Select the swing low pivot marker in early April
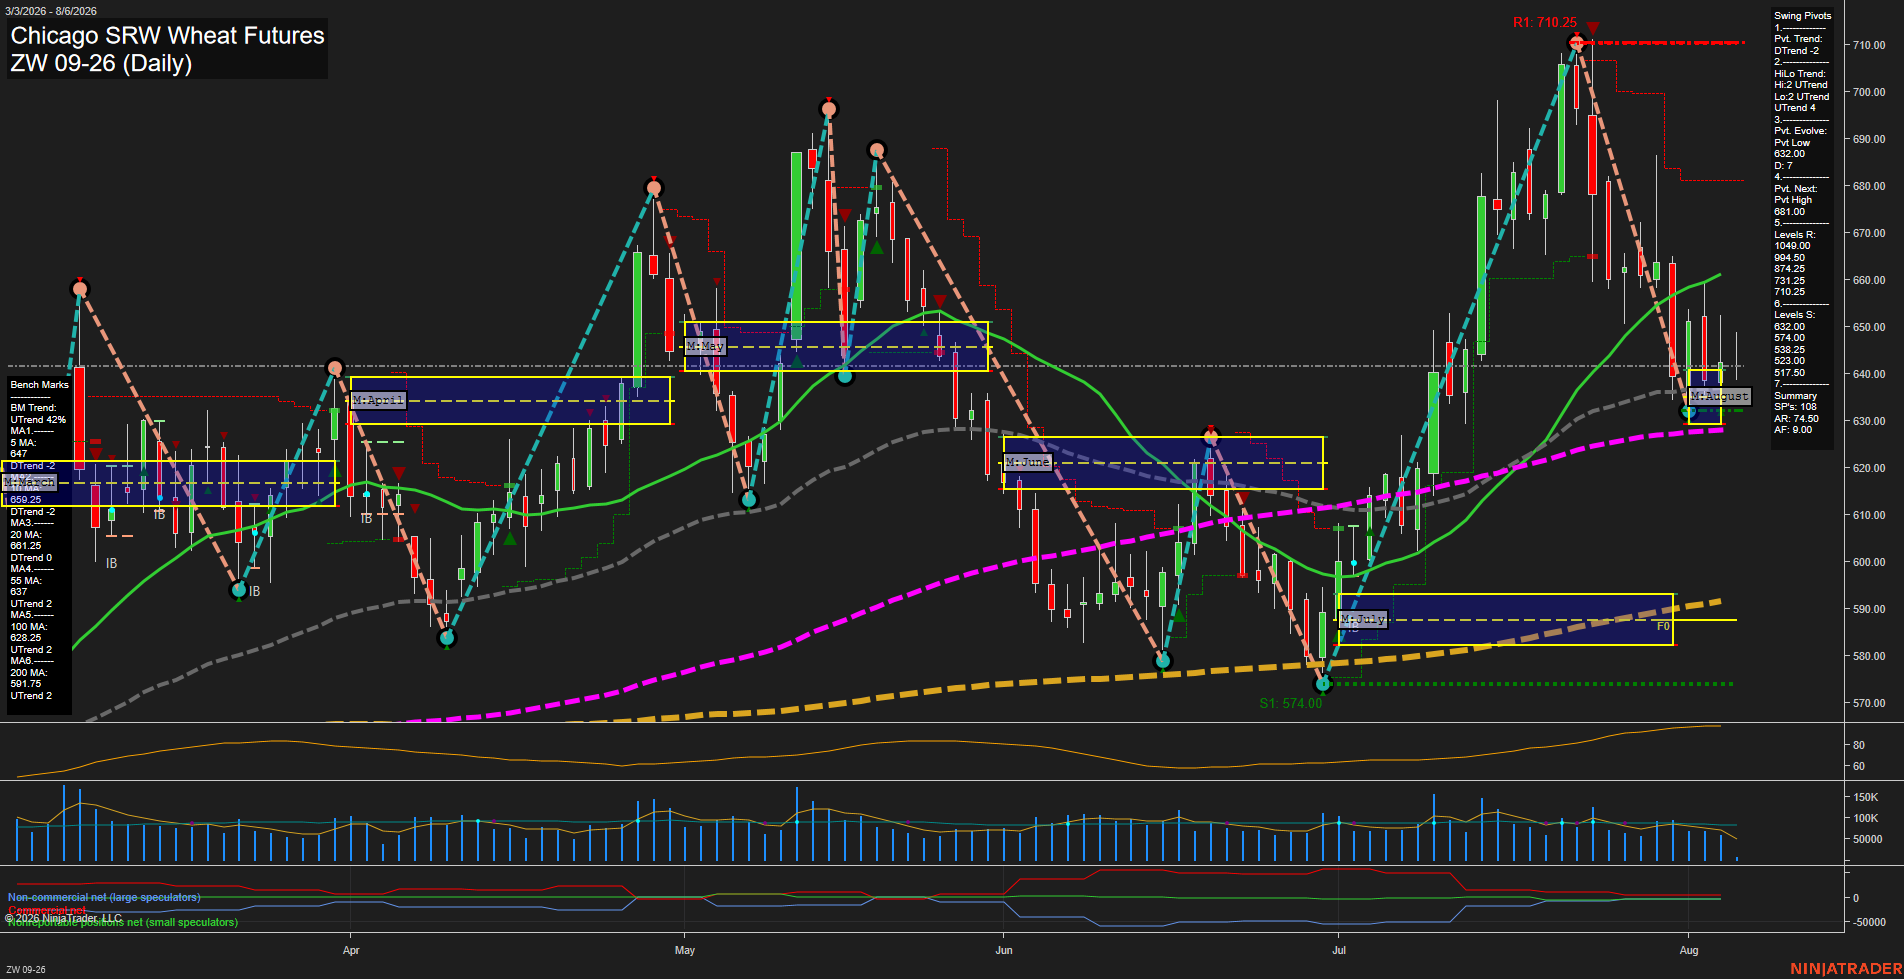The width and height of the screenshot is (1904, 979). click(x=447, y=637)
